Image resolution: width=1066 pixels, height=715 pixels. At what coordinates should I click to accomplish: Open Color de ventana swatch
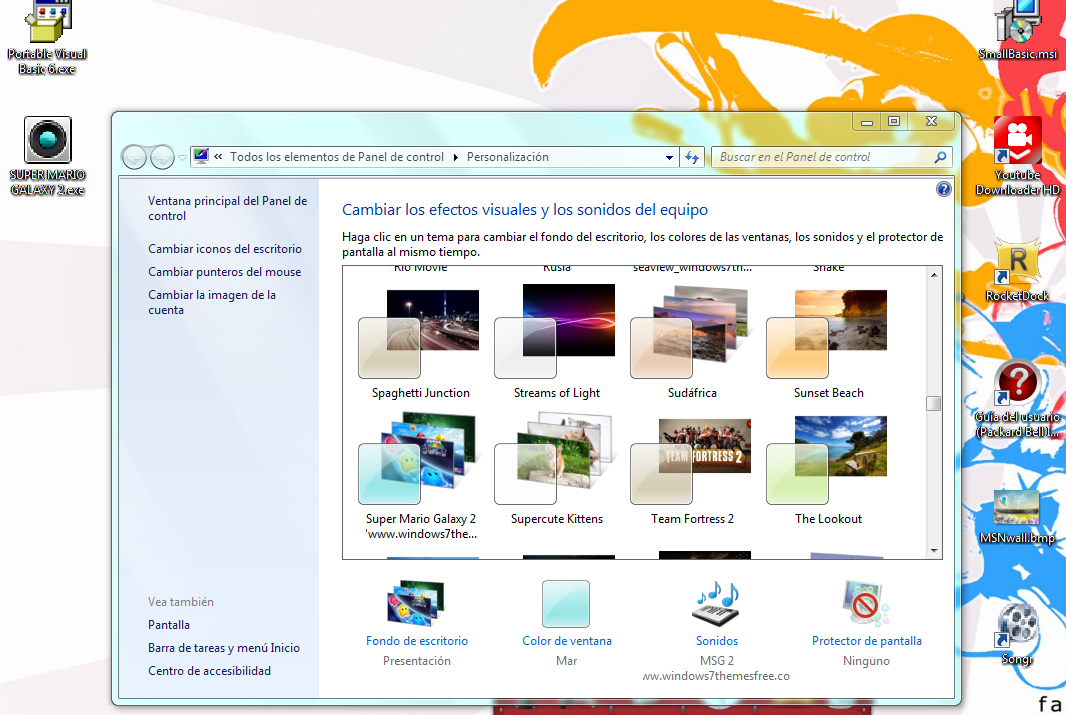(566, 604)
